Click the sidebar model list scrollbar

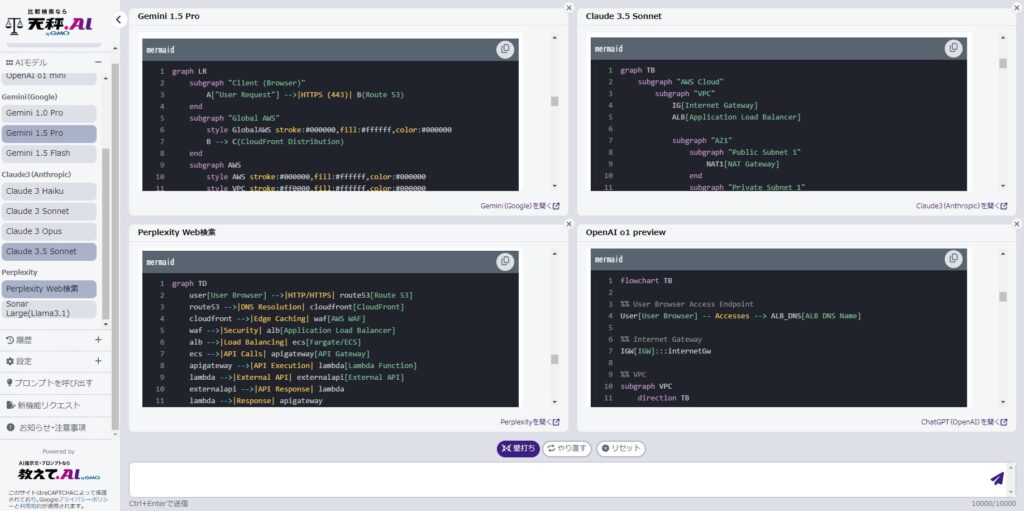tap(106, 232)
